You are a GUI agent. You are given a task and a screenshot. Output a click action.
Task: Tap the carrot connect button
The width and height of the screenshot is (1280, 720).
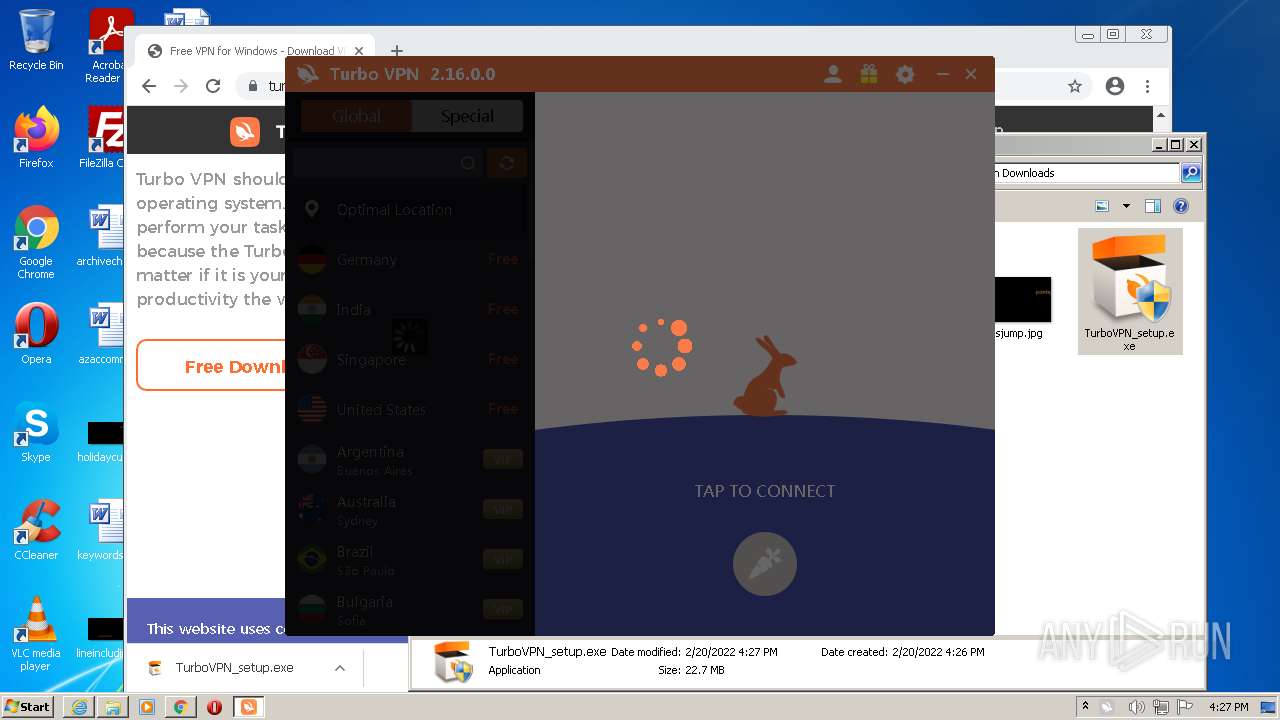coord(765,564)
